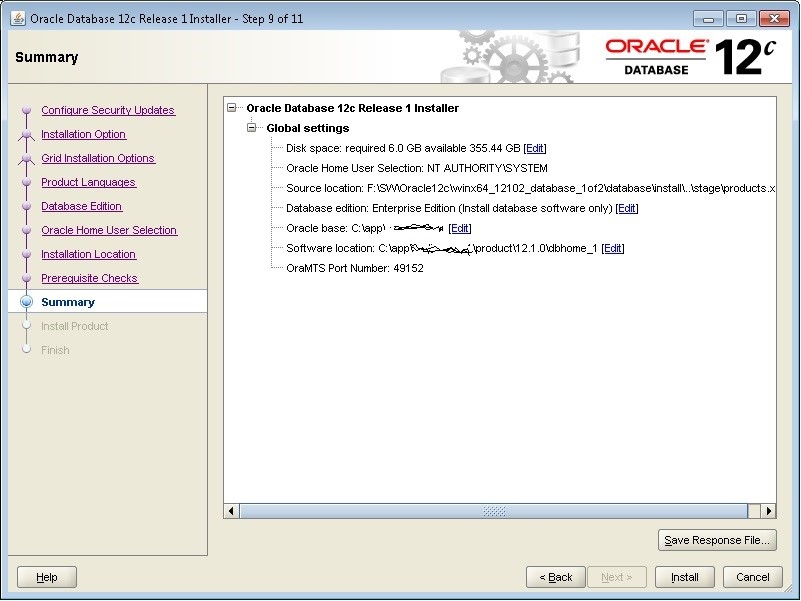Select the Oracle Home User Selection: NT AUTHORITY\SYSTEM row
This screenshot has width=801, height=601.
point(417,168)
